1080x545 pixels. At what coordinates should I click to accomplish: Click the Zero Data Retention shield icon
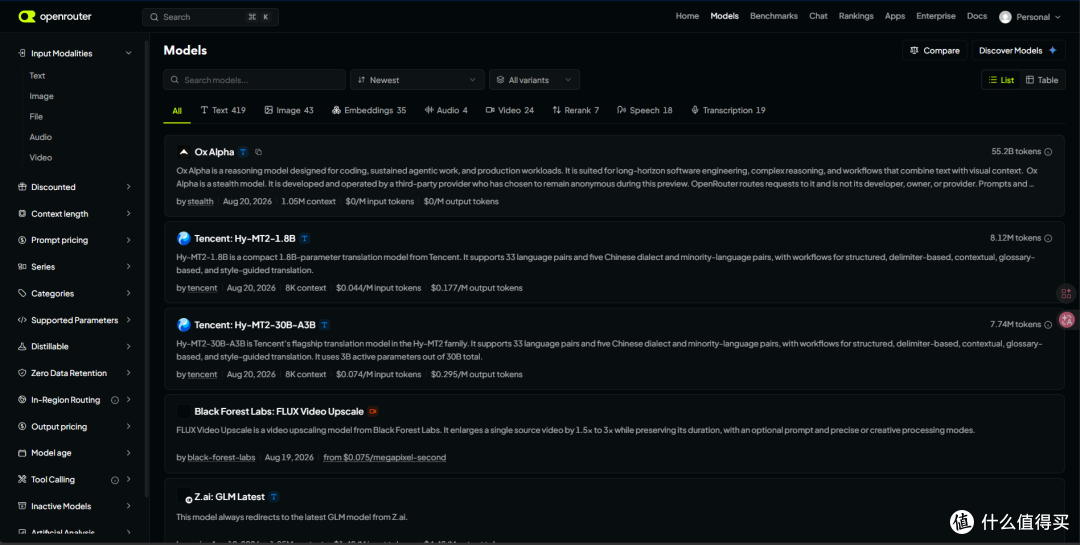[x=22, y=373]
